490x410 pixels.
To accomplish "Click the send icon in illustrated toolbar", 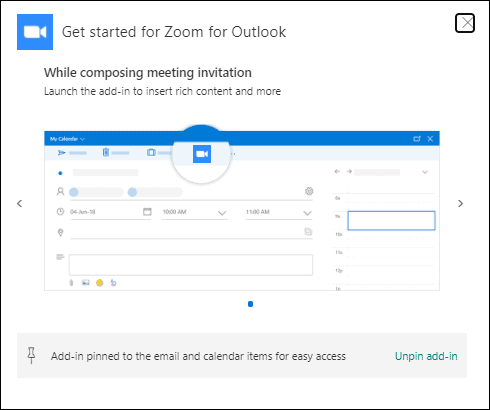I will [x=61, y=153].
